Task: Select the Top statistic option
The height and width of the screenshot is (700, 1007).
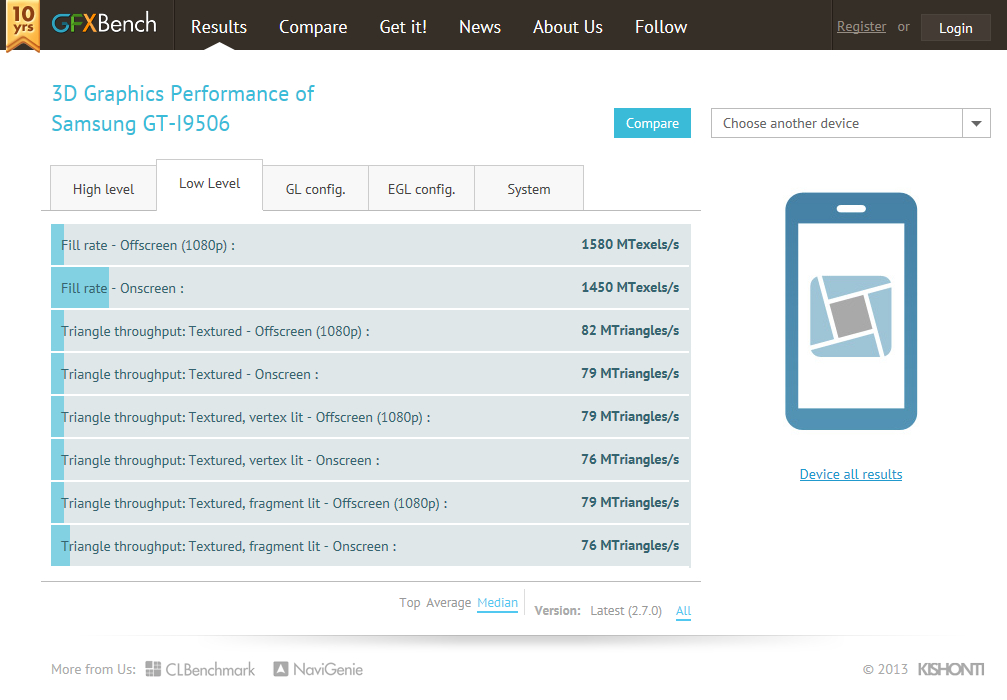Action: pos(410,602)
